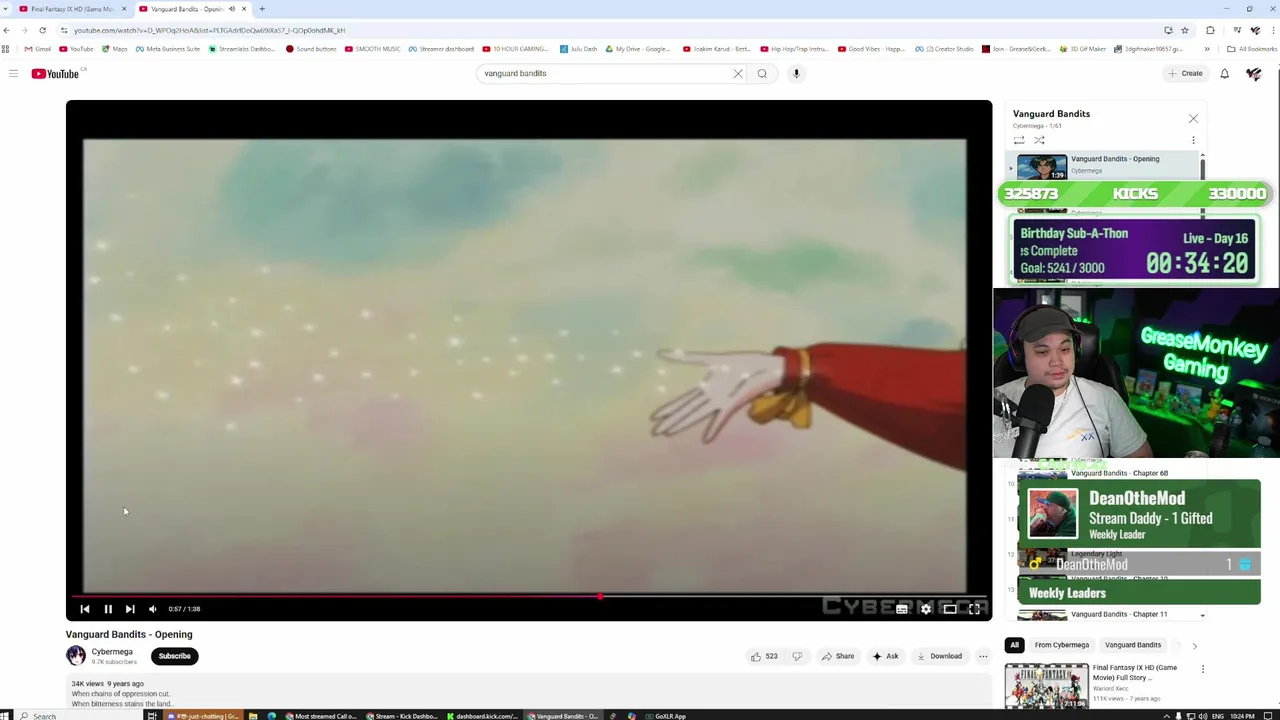Open options for Final Fantasy IX recommendation
The width and height of the screenshot is (1280, 720).
[1203, 669]
